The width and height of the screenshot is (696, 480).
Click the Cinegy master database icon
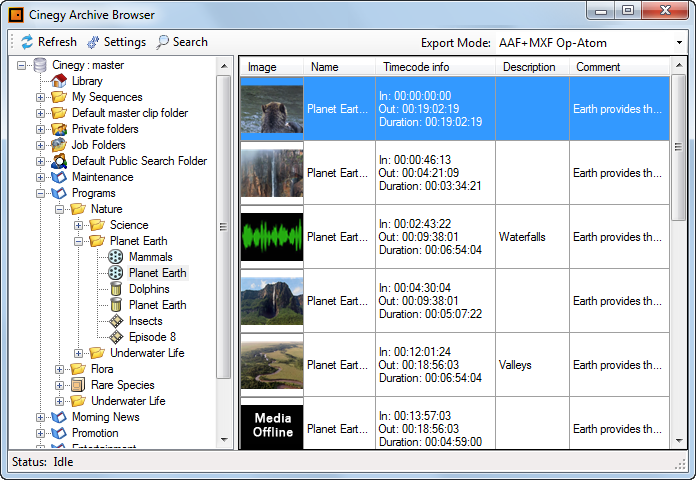[40, 65]
